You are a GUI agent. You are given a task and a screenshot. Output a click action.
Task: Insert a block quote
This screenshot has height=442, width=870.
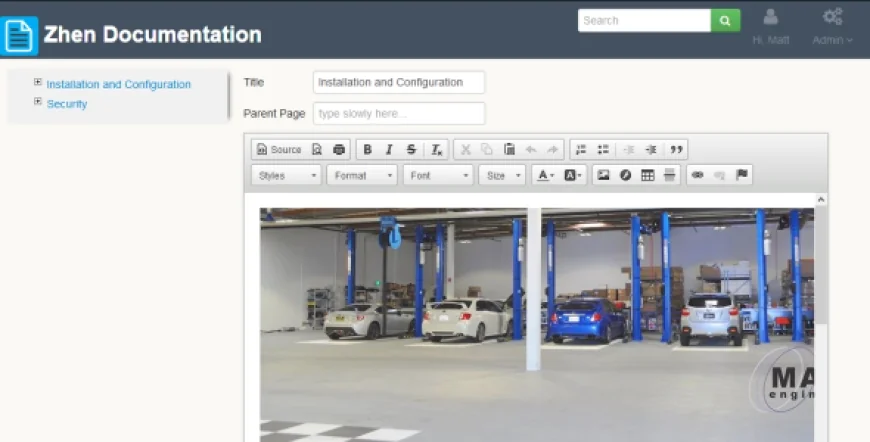click(x=677, y=149)
